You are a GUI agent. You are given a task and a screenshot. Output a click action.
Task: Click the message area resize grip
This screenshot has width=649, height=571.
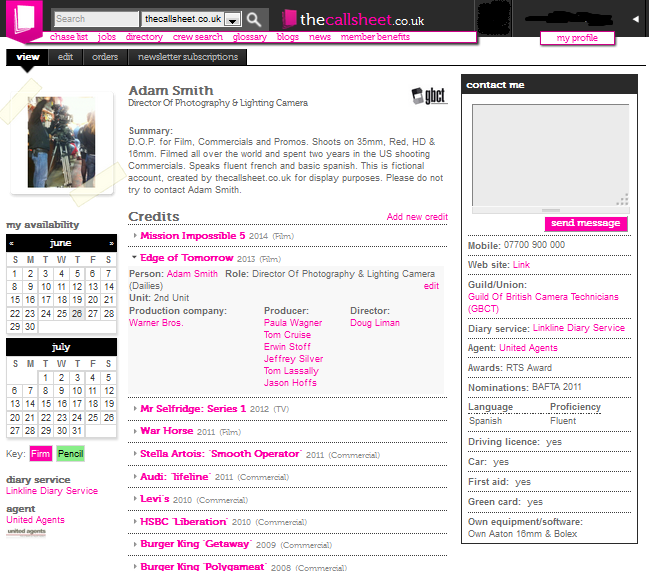[622, 199]
